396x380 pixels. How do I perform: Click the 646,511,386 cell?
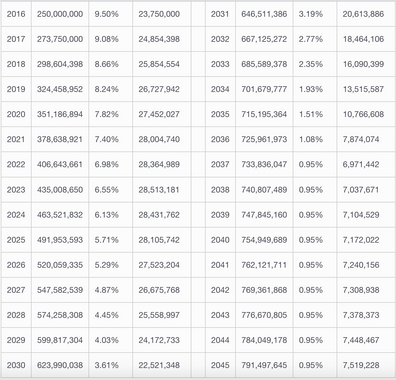(264, 14)
